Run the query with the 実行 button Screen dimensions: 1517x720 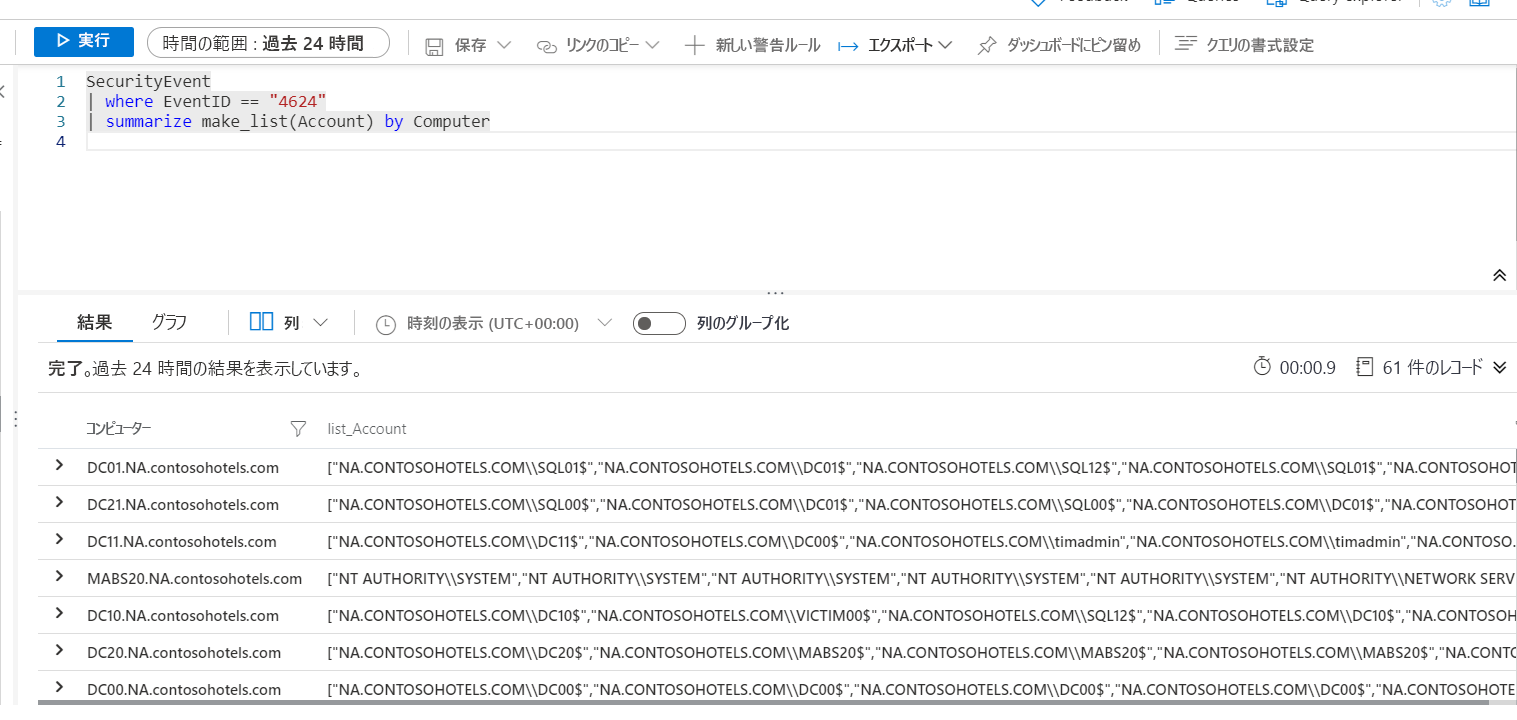click(83, 41)
